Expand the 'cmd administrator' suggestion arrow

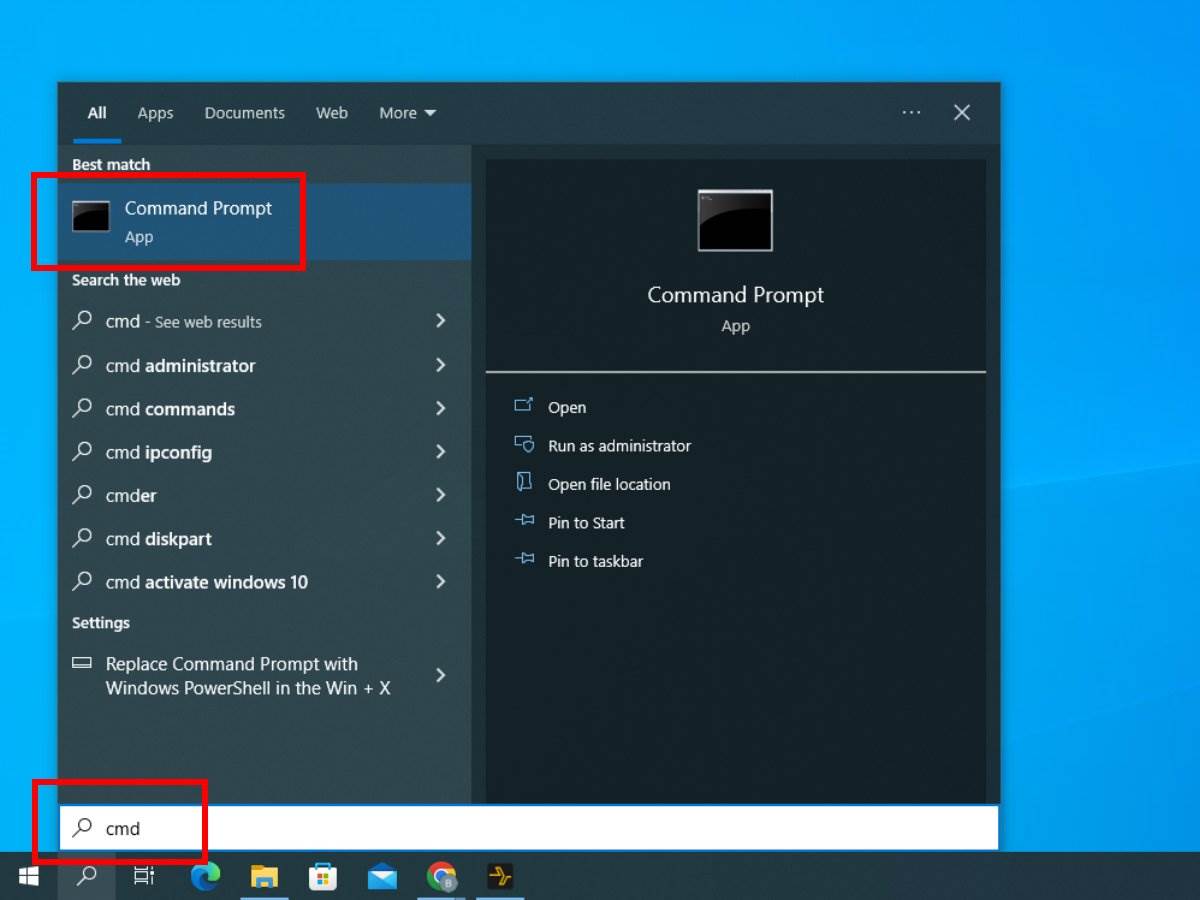tap(440, 365)
